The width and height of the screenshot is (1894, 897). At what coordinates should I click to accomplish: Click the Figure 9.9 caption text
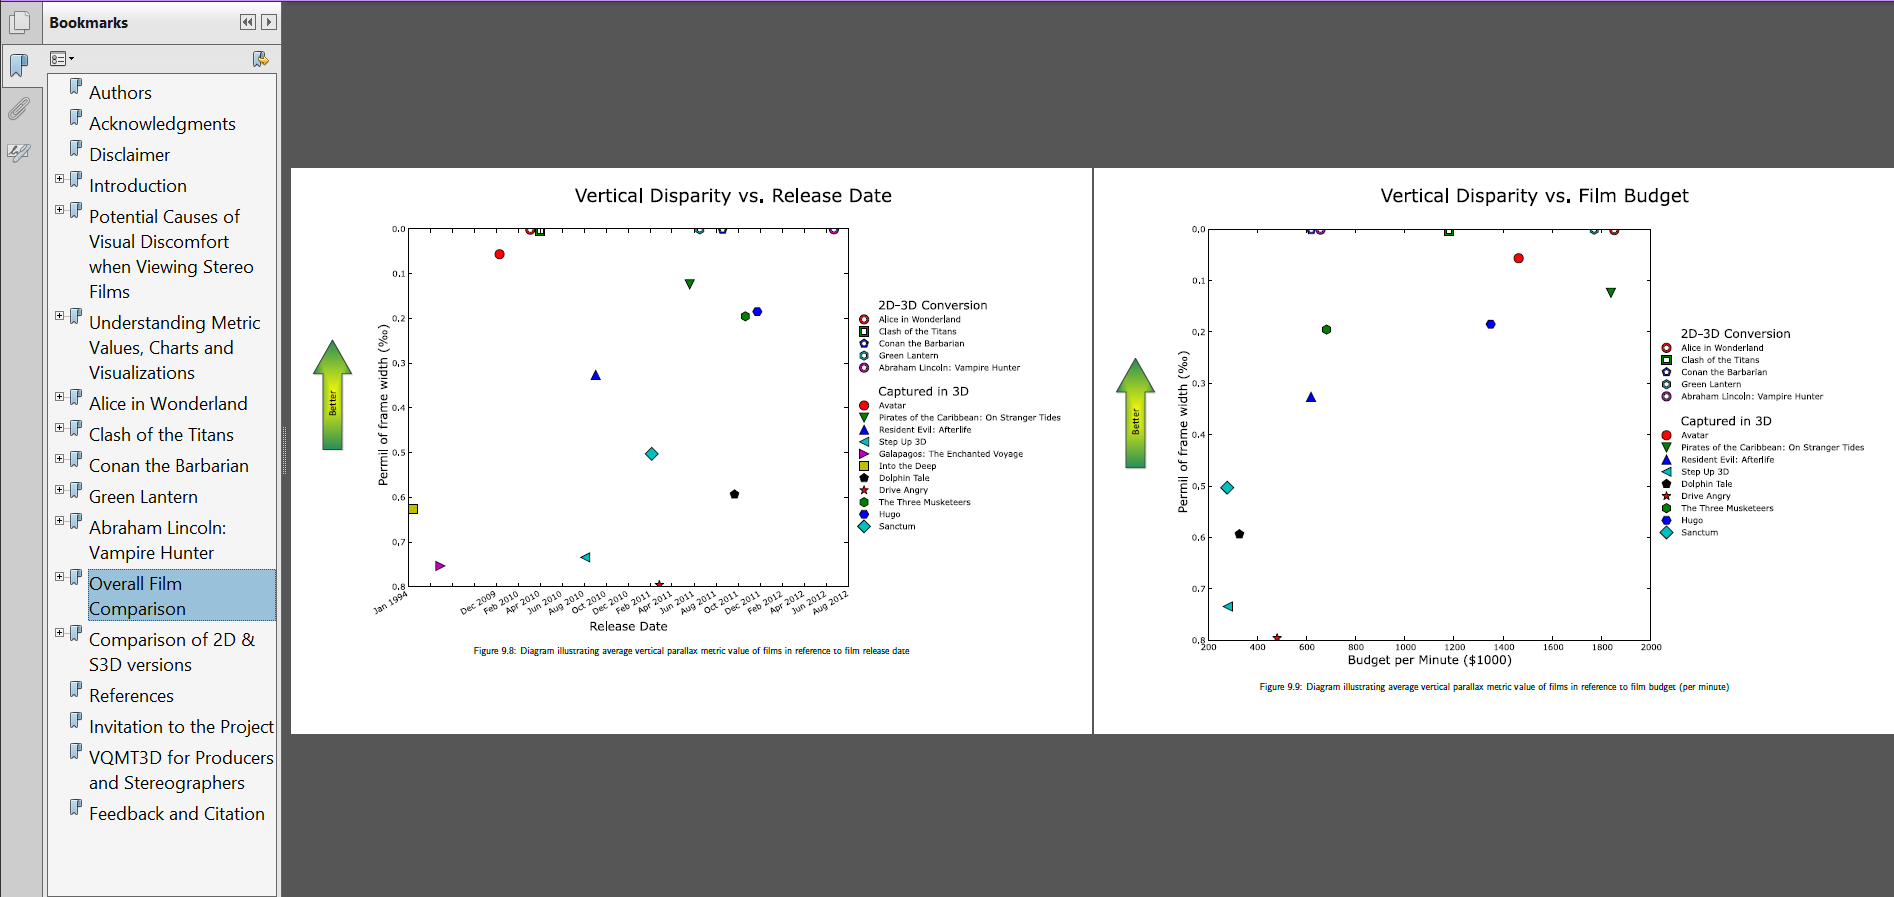pos(1494,687)
